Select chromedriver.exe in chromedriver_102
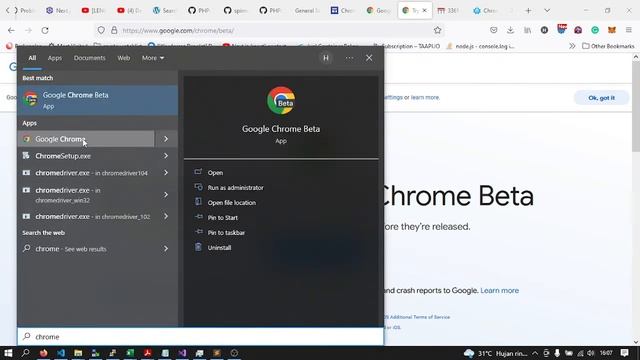 point(86,216)
